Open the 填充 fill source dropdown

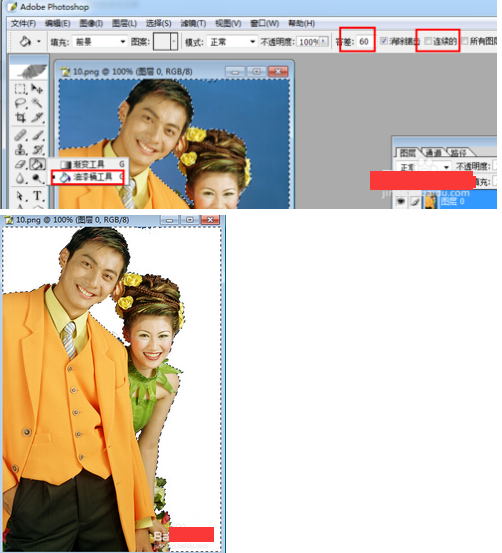(100, 42)
